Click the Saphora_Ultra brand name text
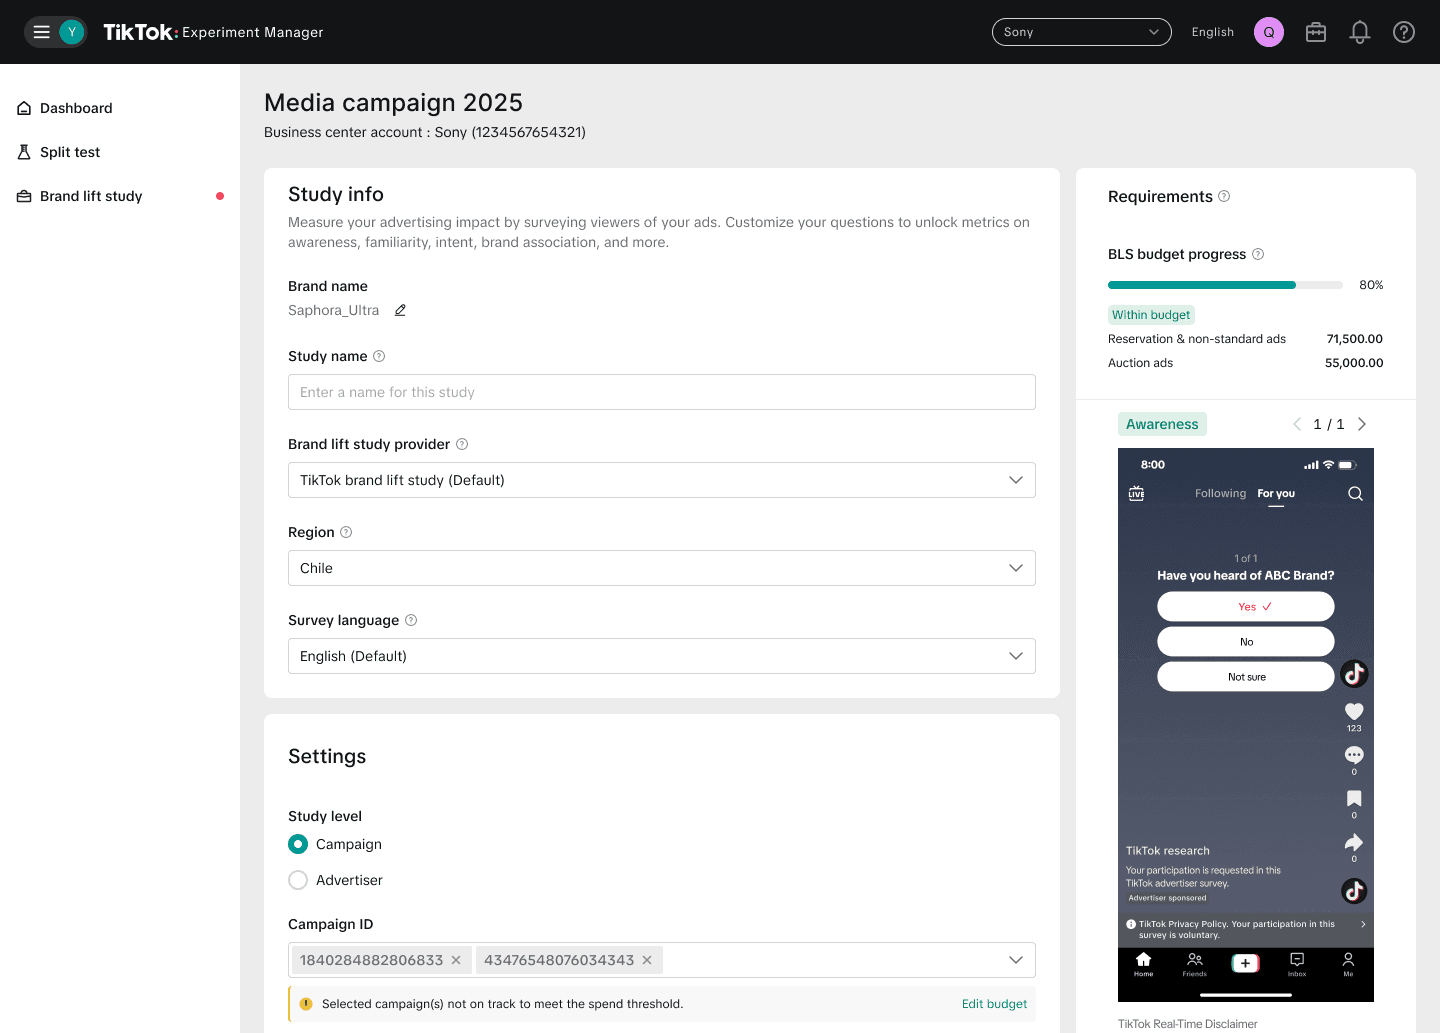The height and width of the screenshot is (1033, 1440). pos(333,310)
